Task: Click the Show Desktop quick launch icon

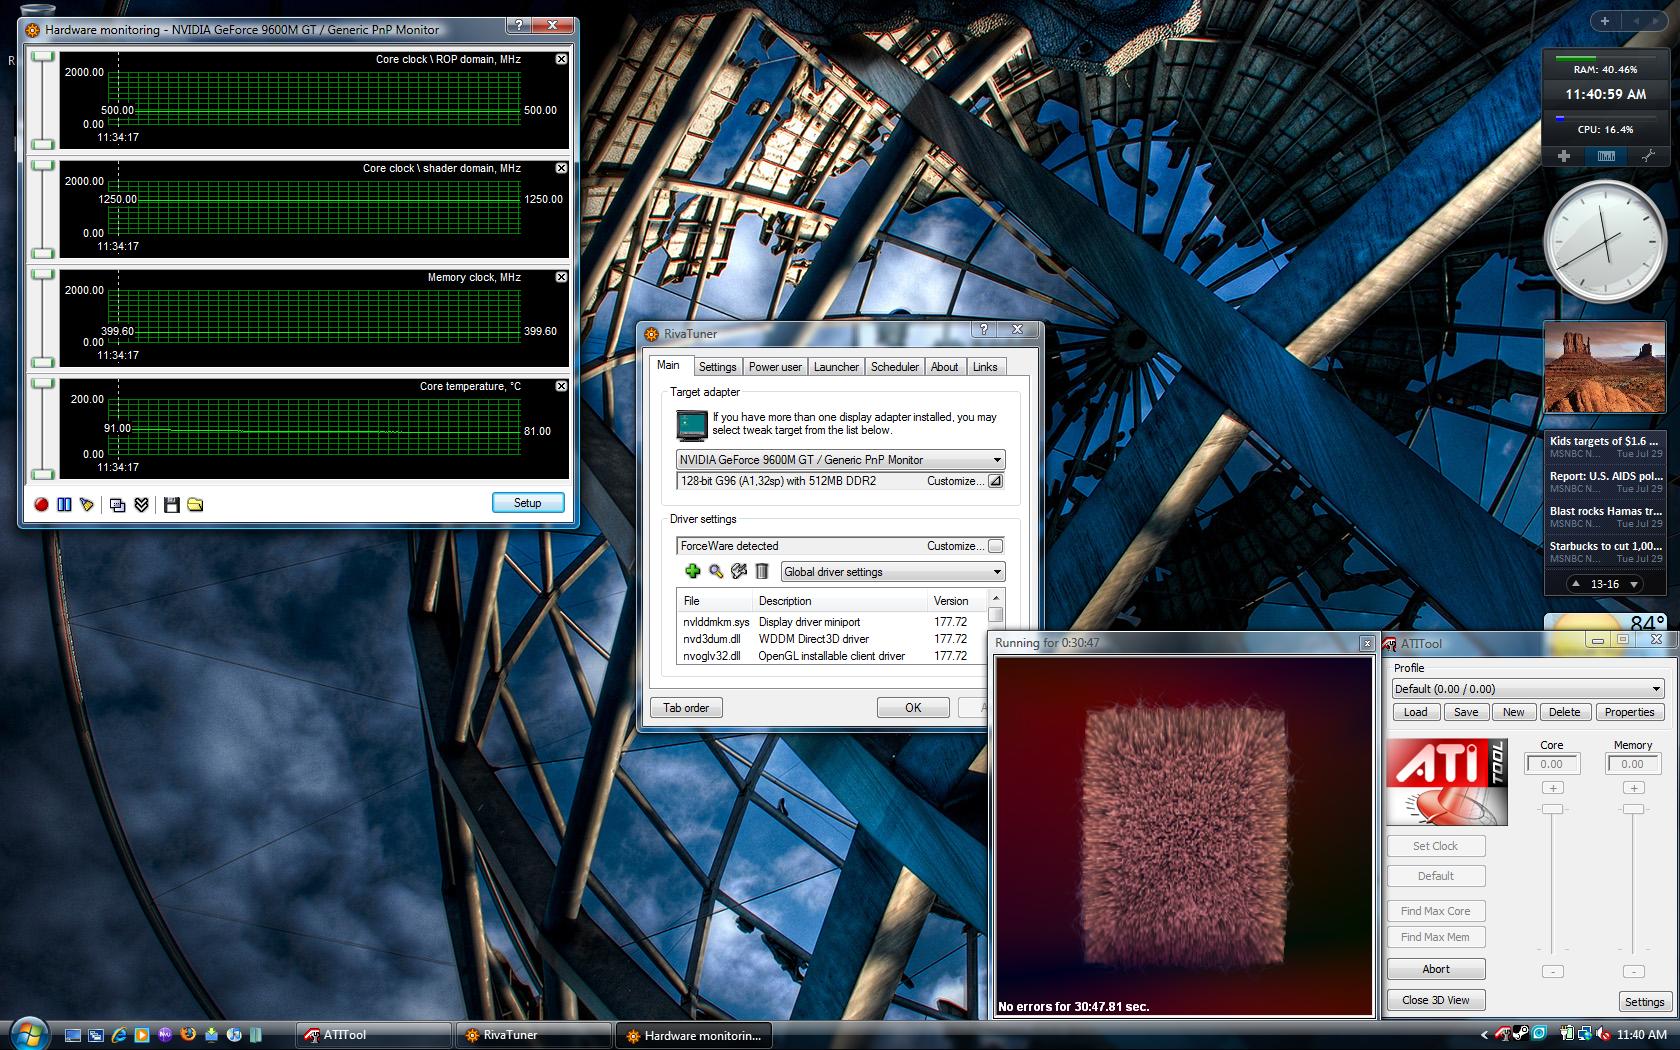Action: [73, 1035]
